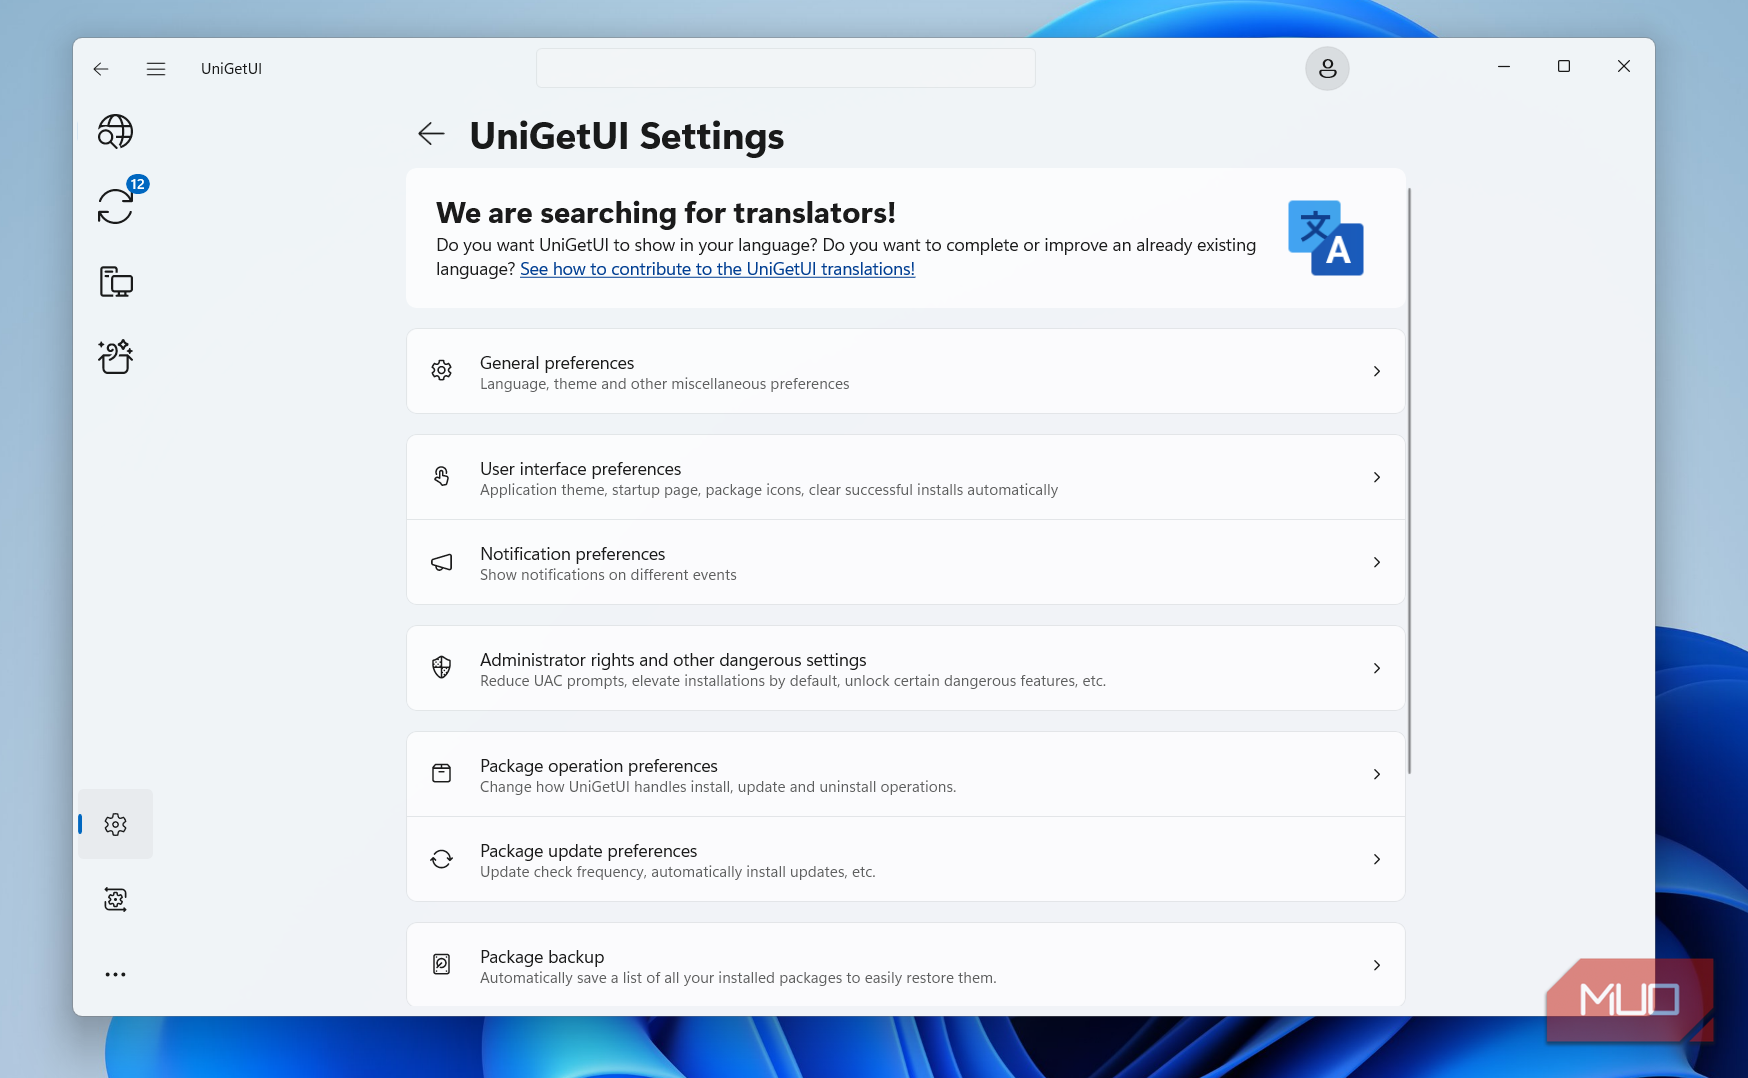The image size is (1748, 1078).
Task: Open 'Notification preferences' row text
Action: pyautogui.click(x=572, y=554)
